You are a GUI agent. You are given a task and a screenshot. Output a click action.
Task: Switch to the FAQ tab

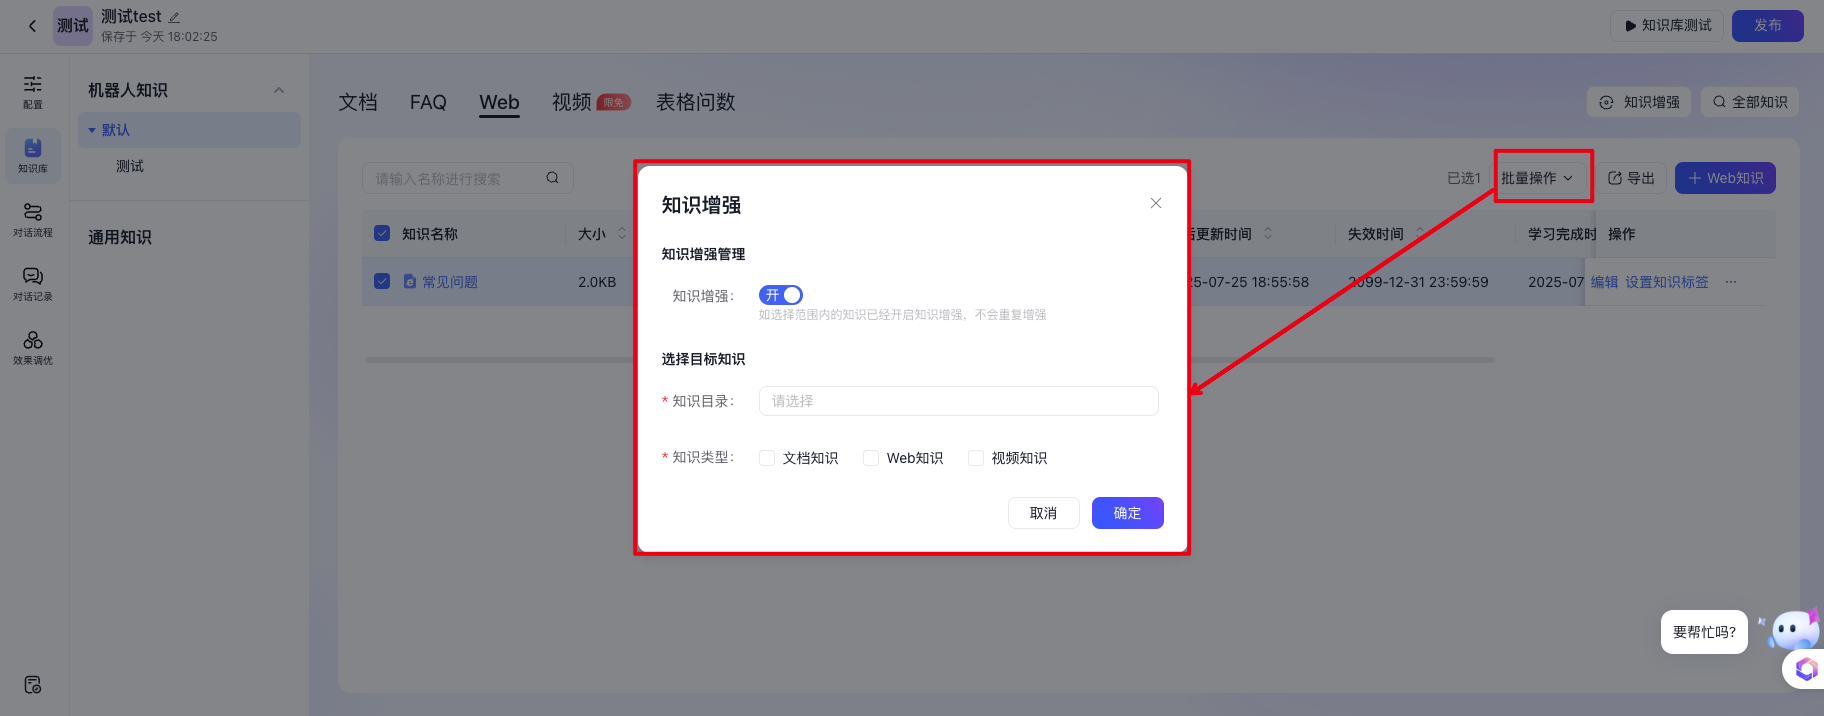[428, 102]
